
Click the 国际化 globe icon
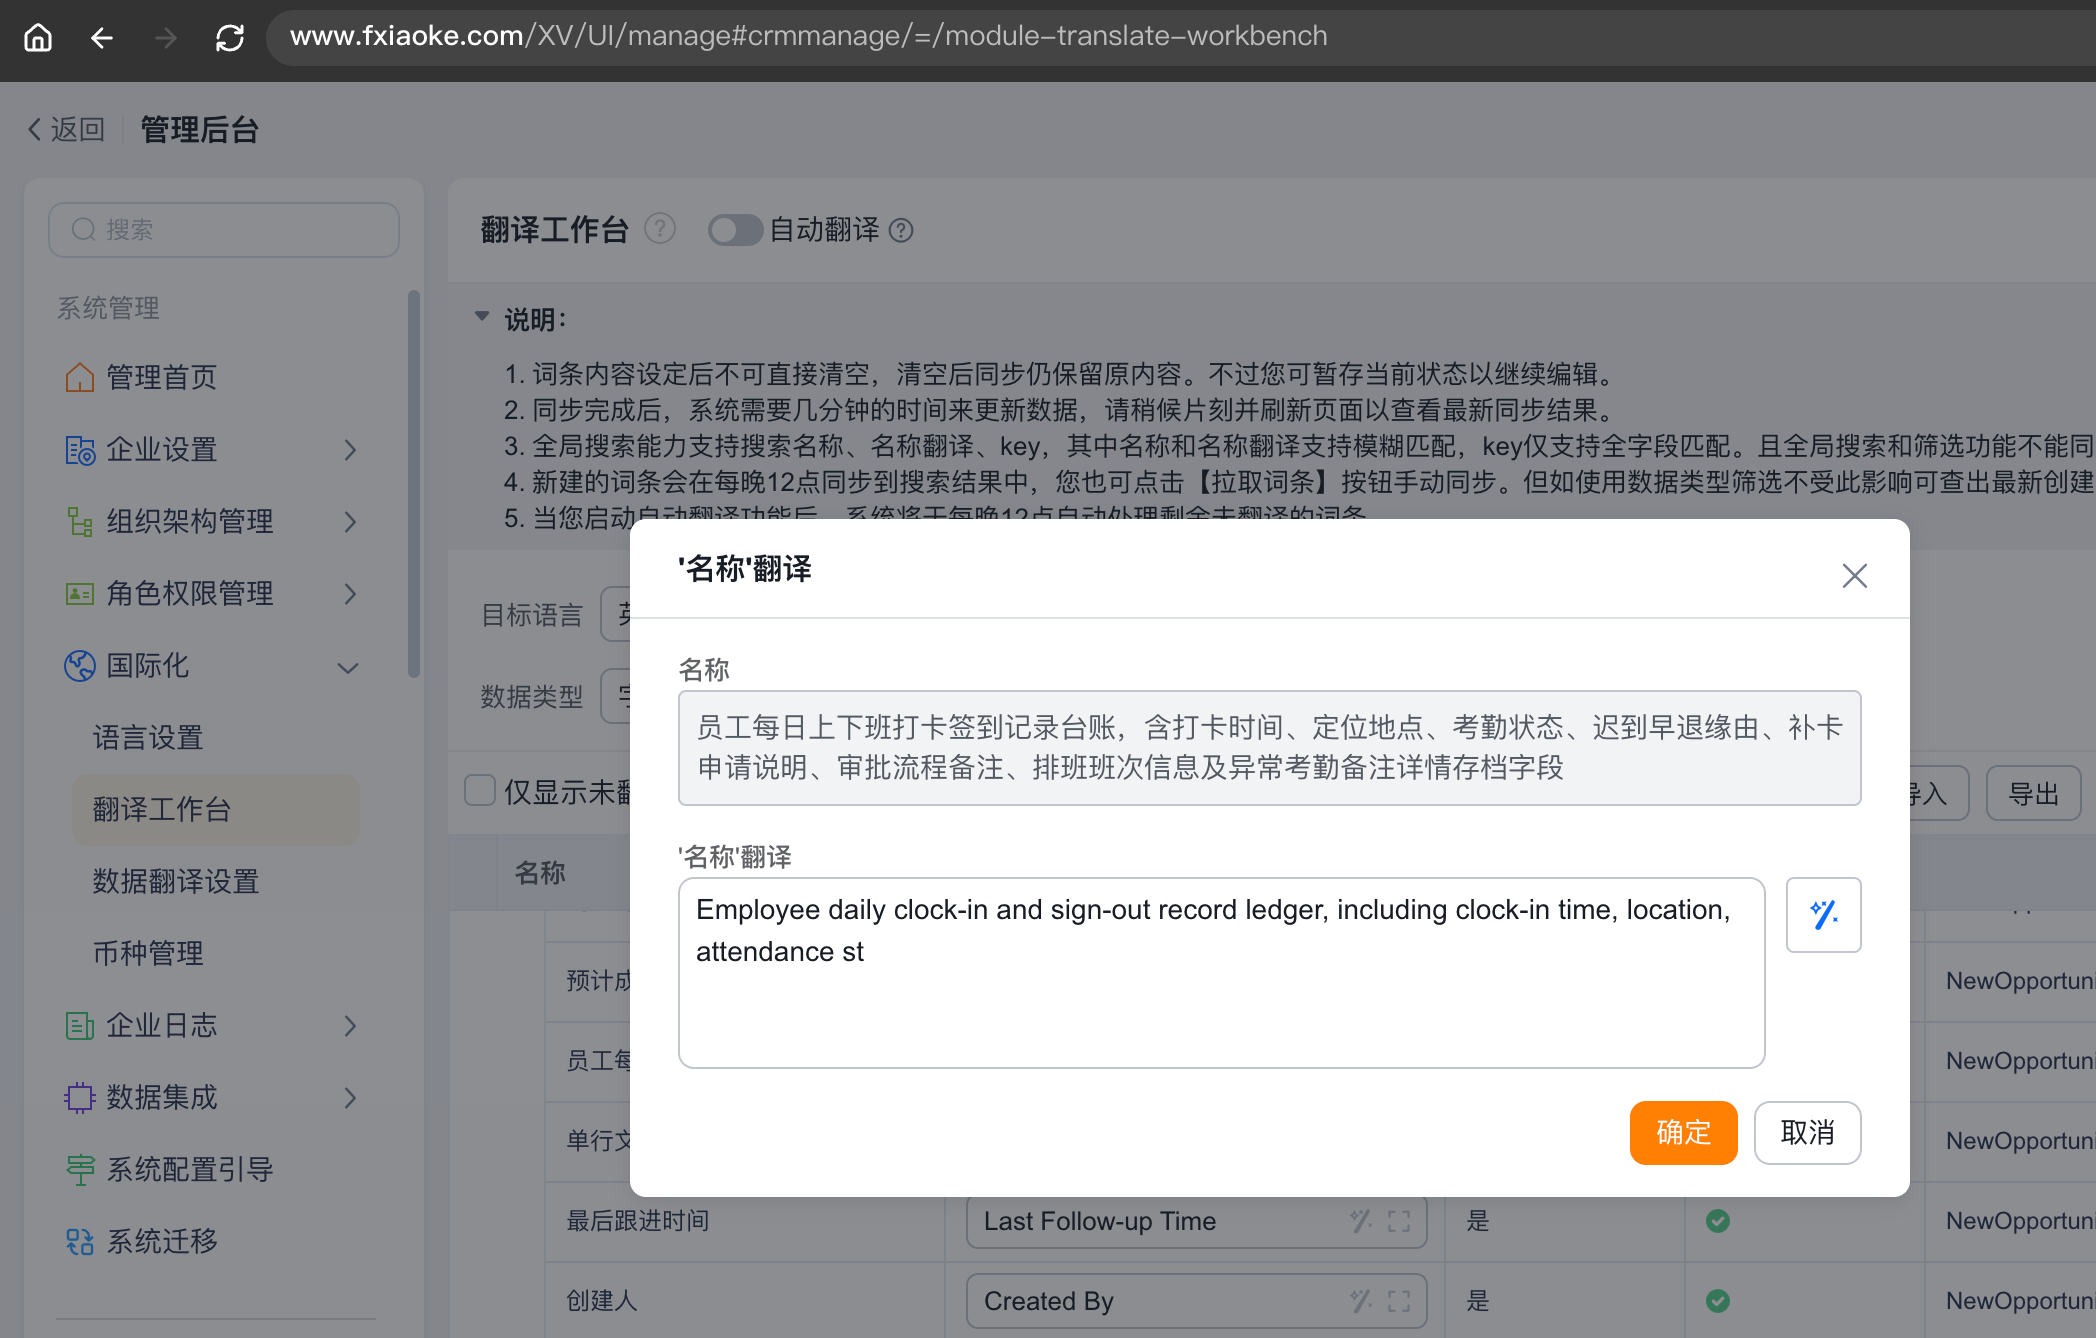[80, 666]
